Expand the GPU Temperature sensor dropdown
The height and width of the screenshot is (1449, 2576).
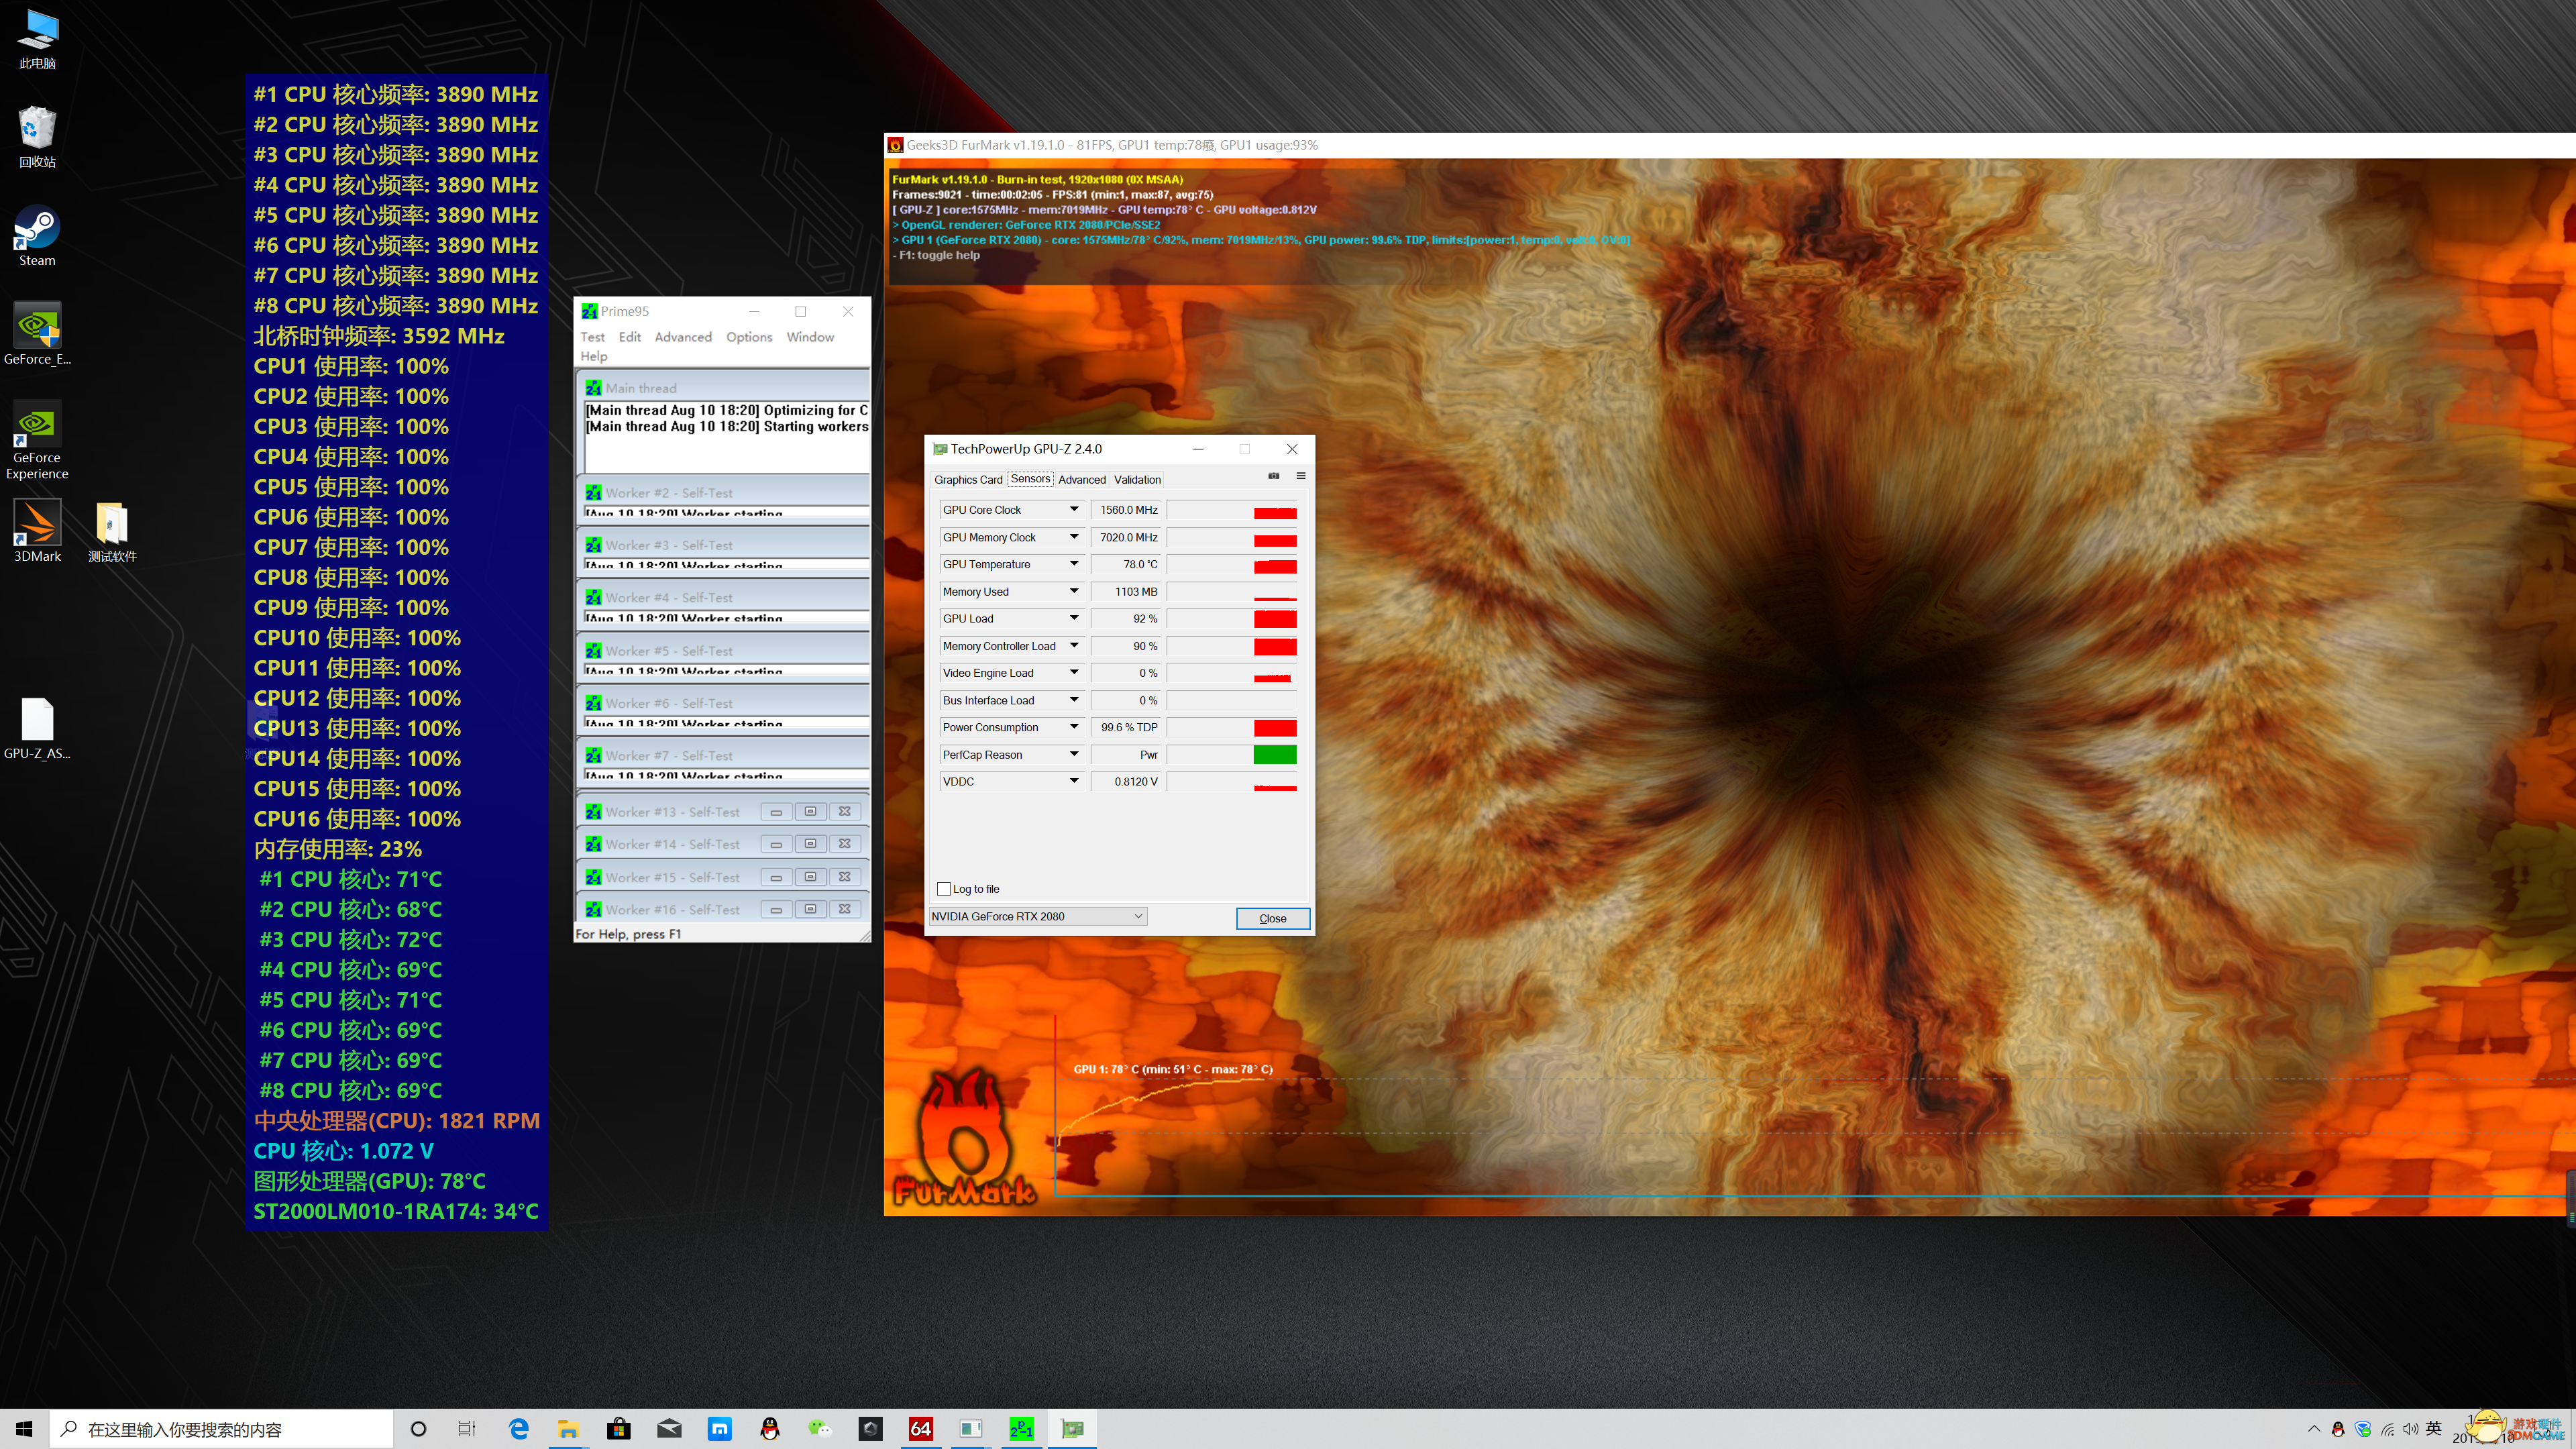(1073, 564)
